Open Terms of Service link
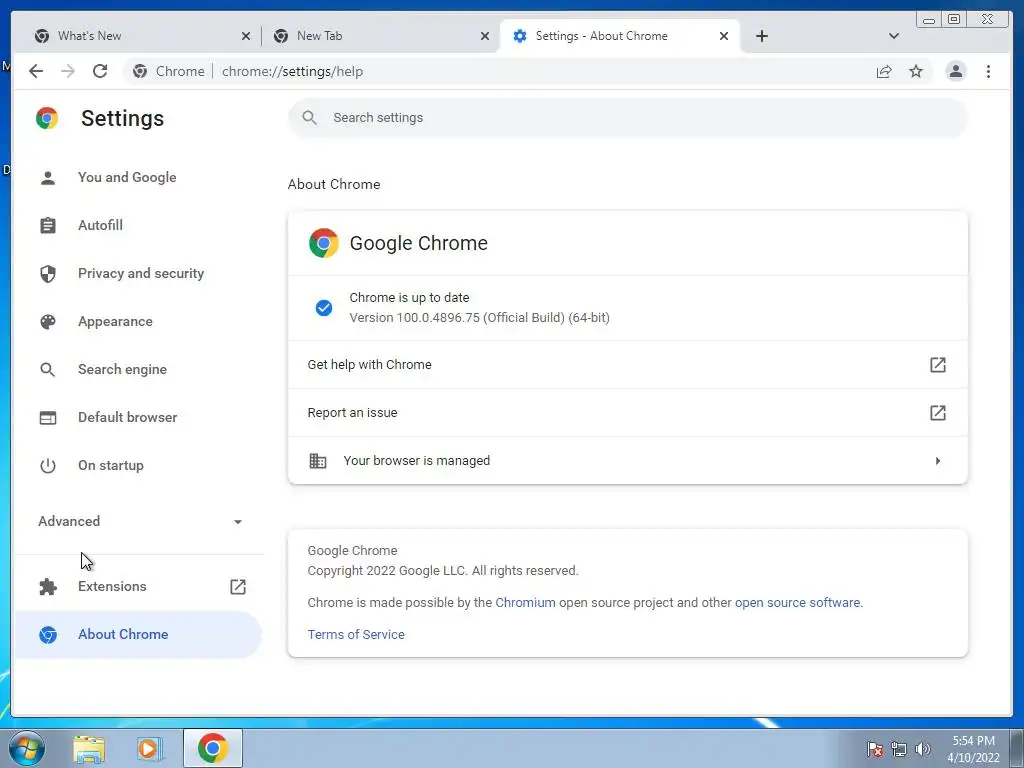 click(x=356, y=635)
